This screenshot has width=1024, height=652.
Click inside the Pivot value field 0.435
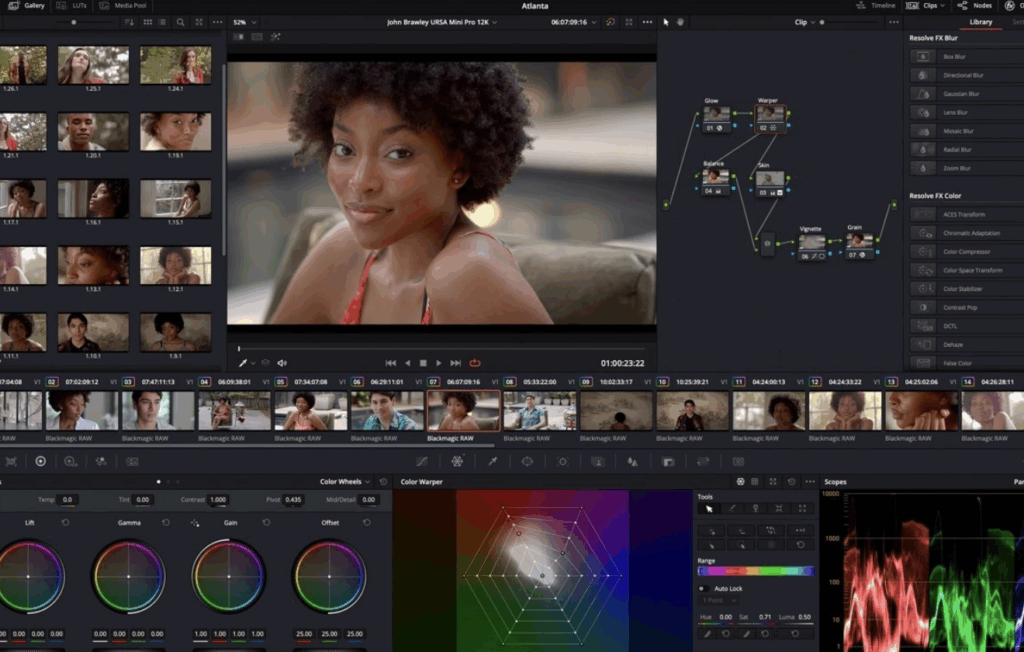[x=293, y=500]
